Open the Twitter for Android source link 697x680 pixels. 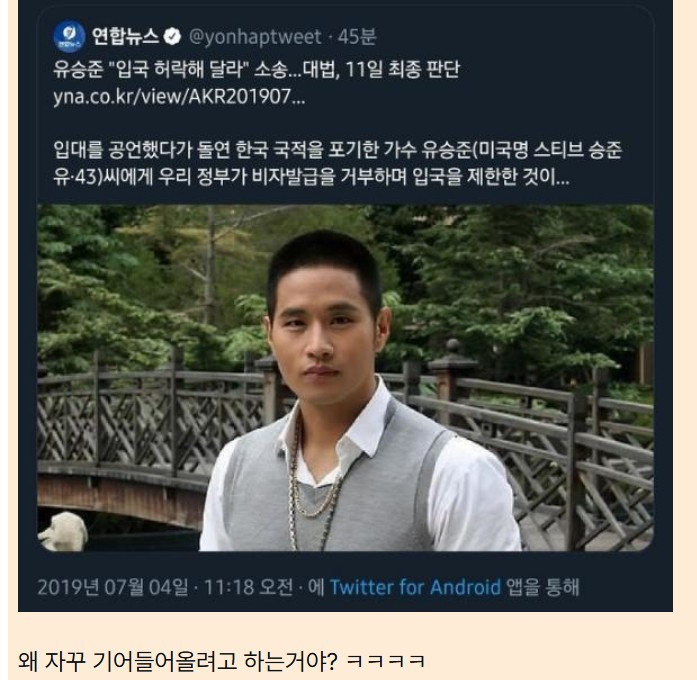[x=415, y=587]
